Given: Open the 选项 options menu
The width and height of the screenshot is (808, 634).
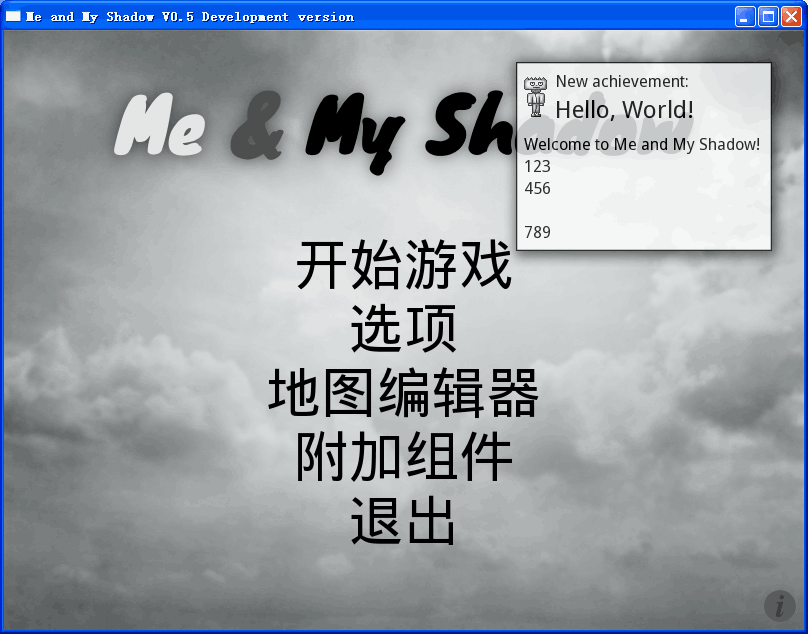Looking at the screenshot, I should [403, 328].
